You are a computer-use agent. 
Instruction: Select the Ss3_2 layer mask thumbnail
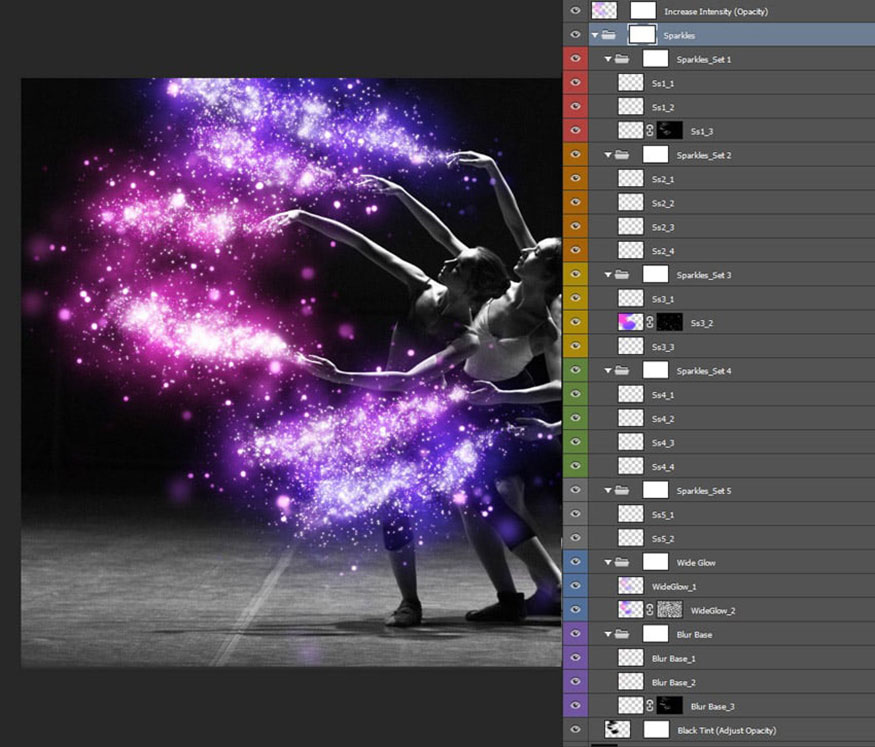(670, 322)
